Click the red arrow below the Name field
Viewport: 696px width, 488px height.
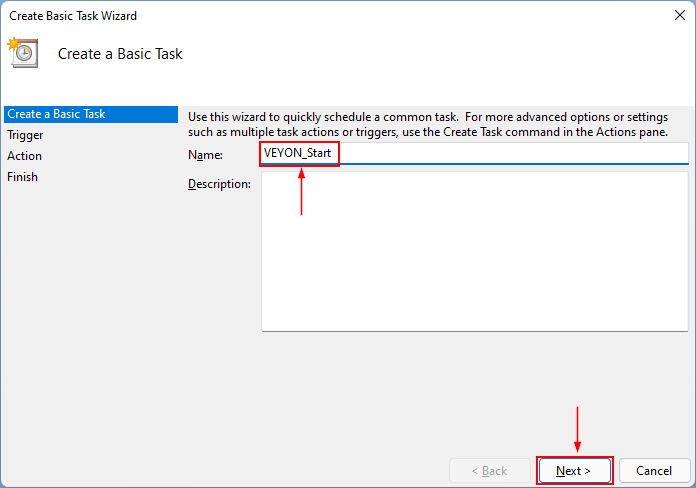coord(301,192)
